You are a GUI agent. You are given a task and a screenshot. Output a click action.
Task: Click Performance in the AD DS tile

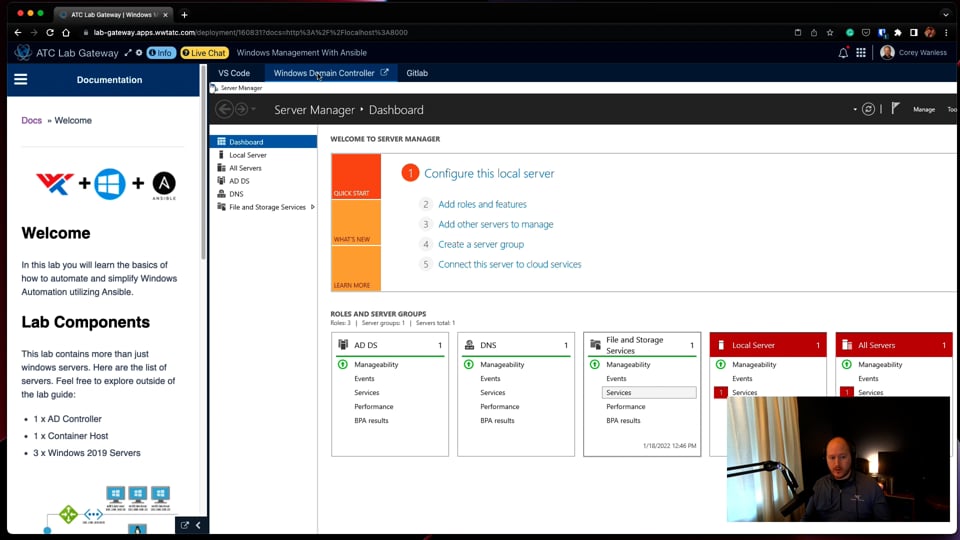point(373,407)
